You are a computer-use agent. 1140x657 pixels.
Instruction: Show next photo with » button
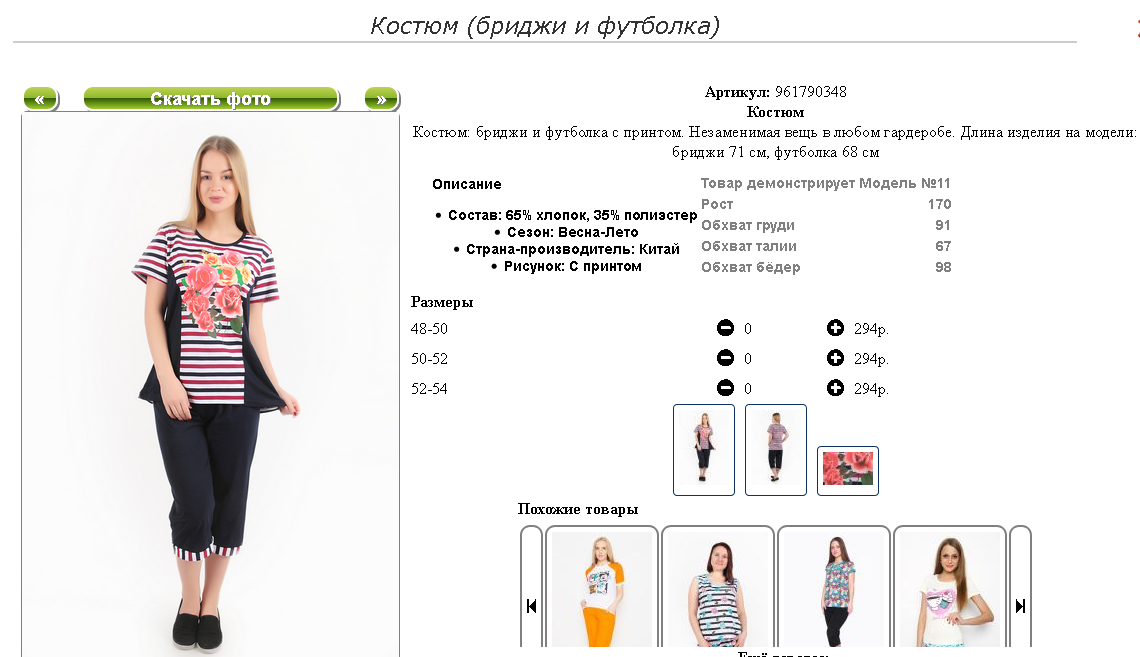[x=381, y=99]
